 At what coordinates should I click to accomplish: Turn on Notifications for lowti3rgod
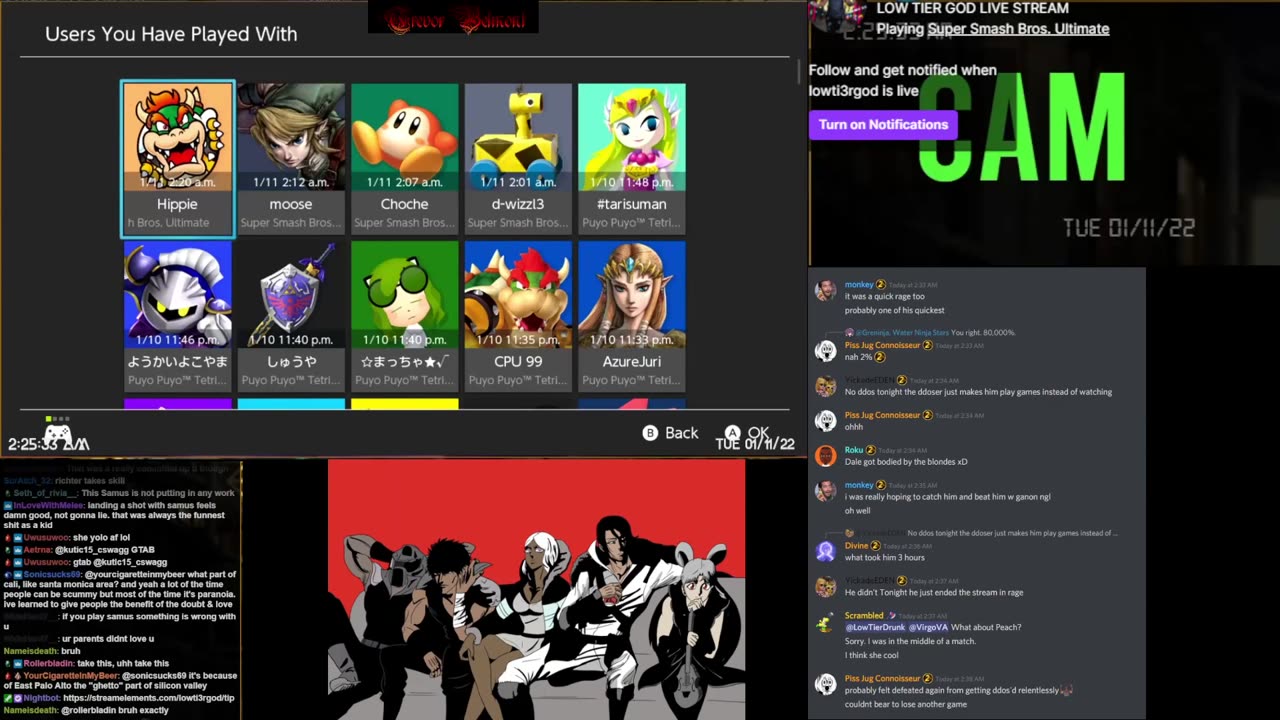pos(883,125)
